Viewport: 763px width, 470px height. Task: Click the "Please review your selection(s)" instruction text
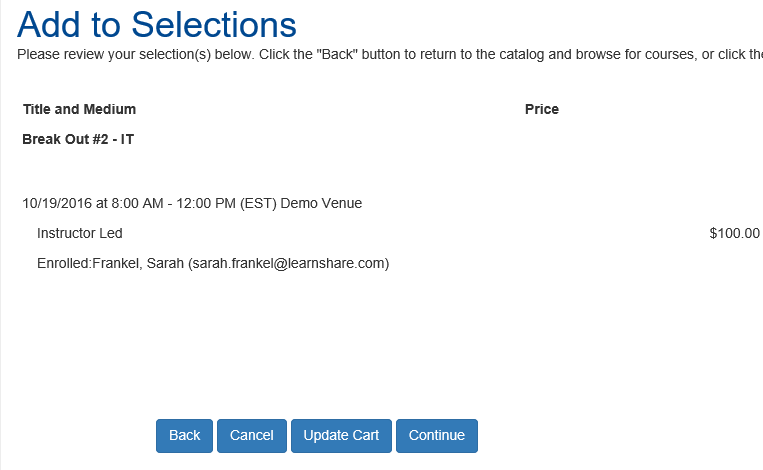click(x=120, y=53)
